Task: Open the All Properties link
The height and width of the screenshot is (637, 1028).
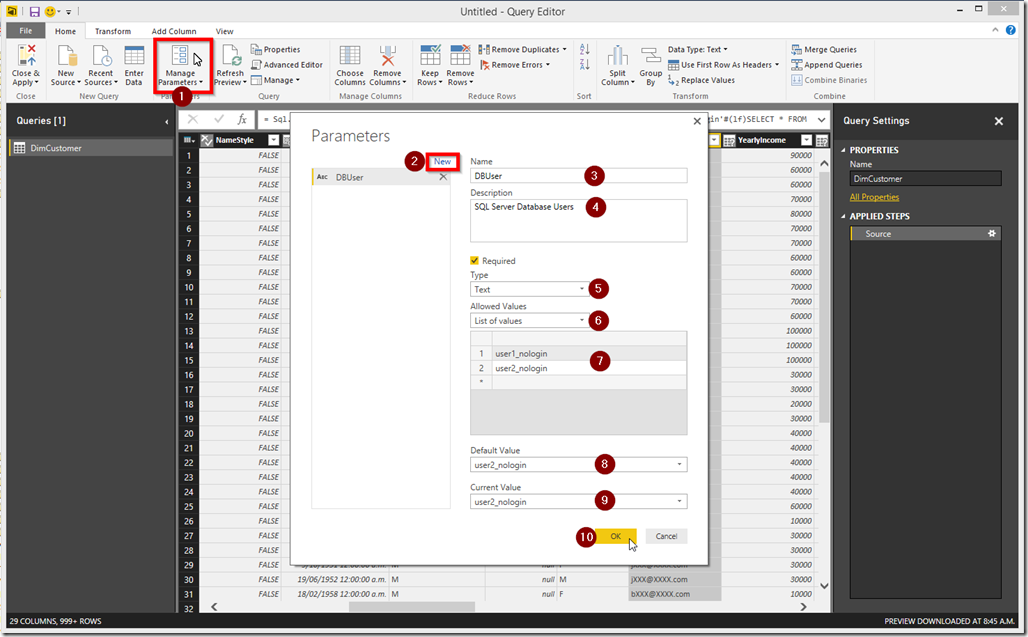Action: point(874,197)
